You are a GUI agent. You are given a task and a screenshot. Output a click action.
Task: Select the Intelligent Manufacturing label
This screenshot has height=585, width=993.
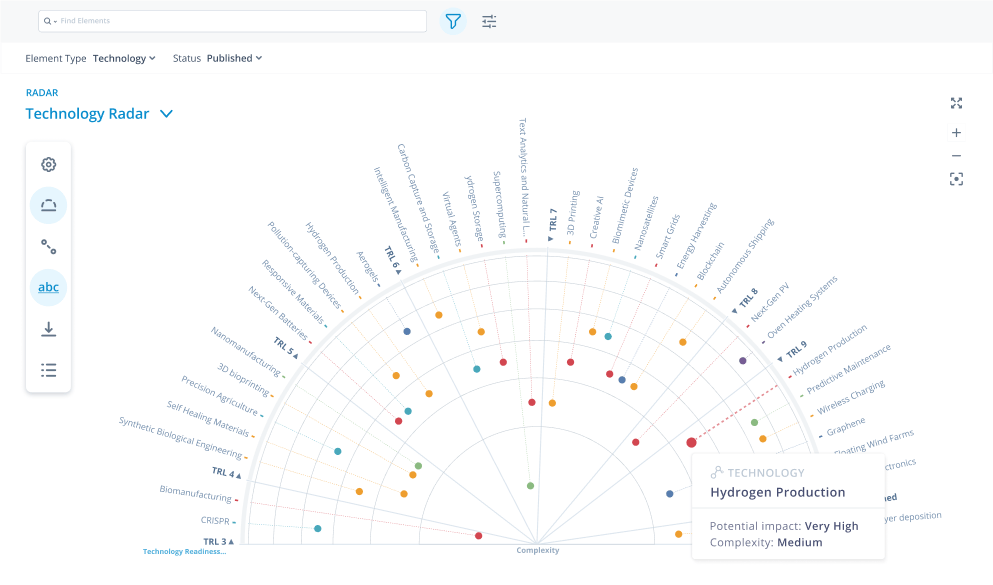[x=395, y=215]
